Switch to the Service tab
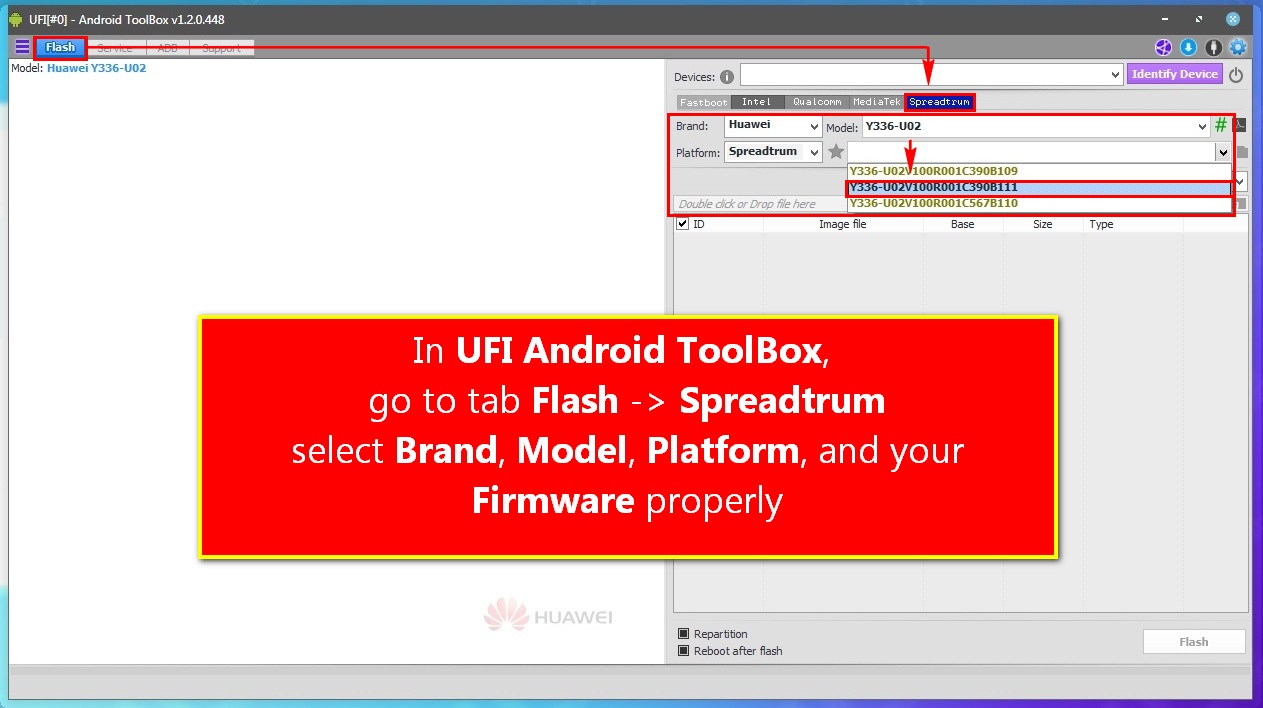 pyautogui.click(x=115, y=48)
